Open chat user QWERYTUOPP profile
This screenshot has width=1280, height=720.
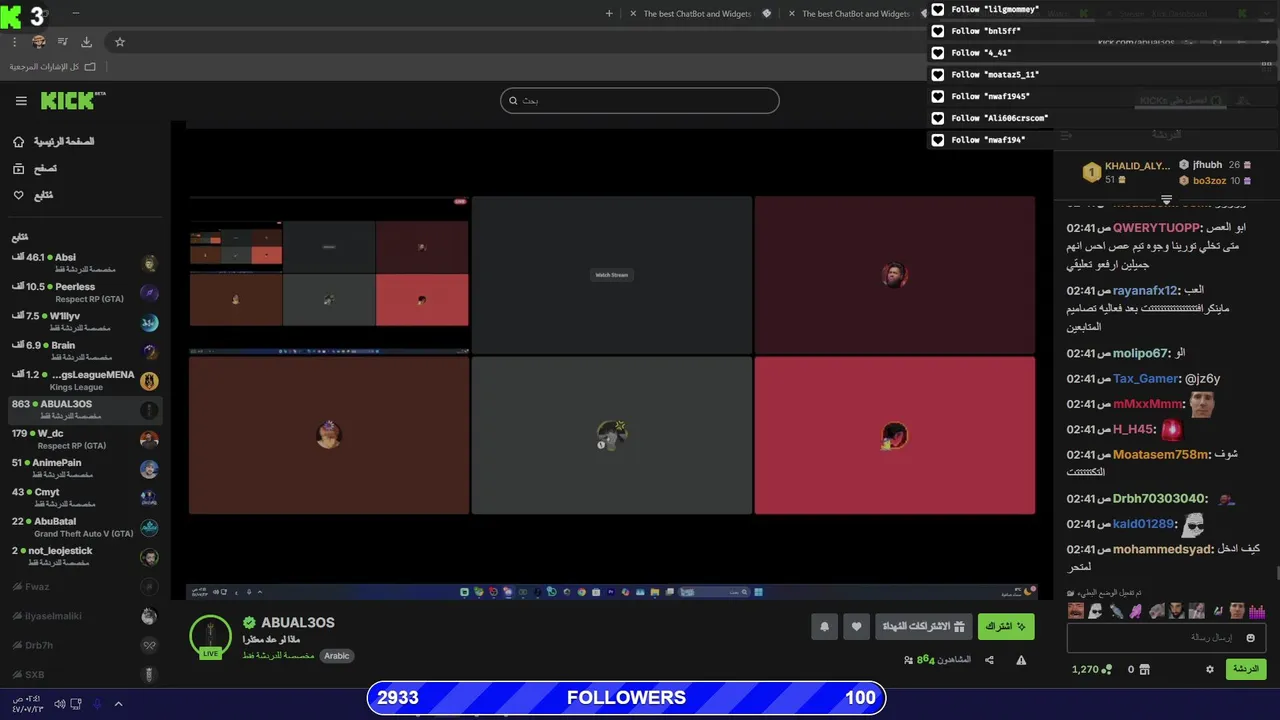(x=1156, y=228)
